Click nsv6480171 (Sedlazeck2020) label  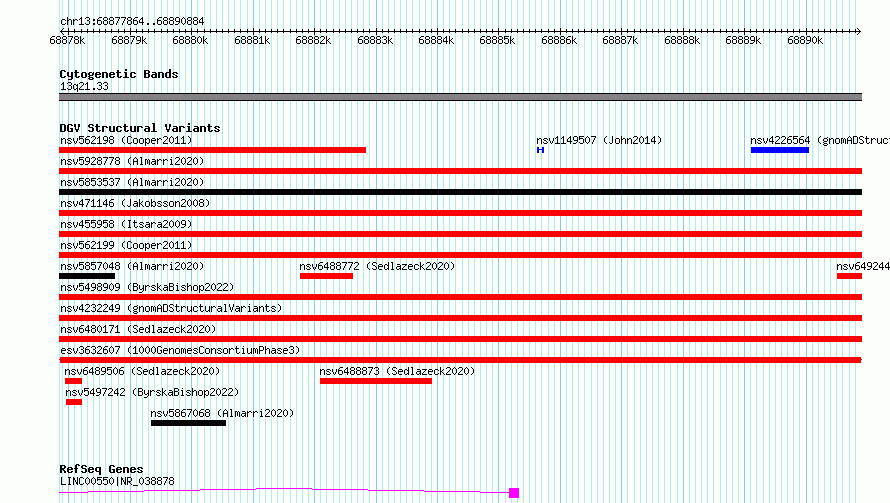click(138, 329)
